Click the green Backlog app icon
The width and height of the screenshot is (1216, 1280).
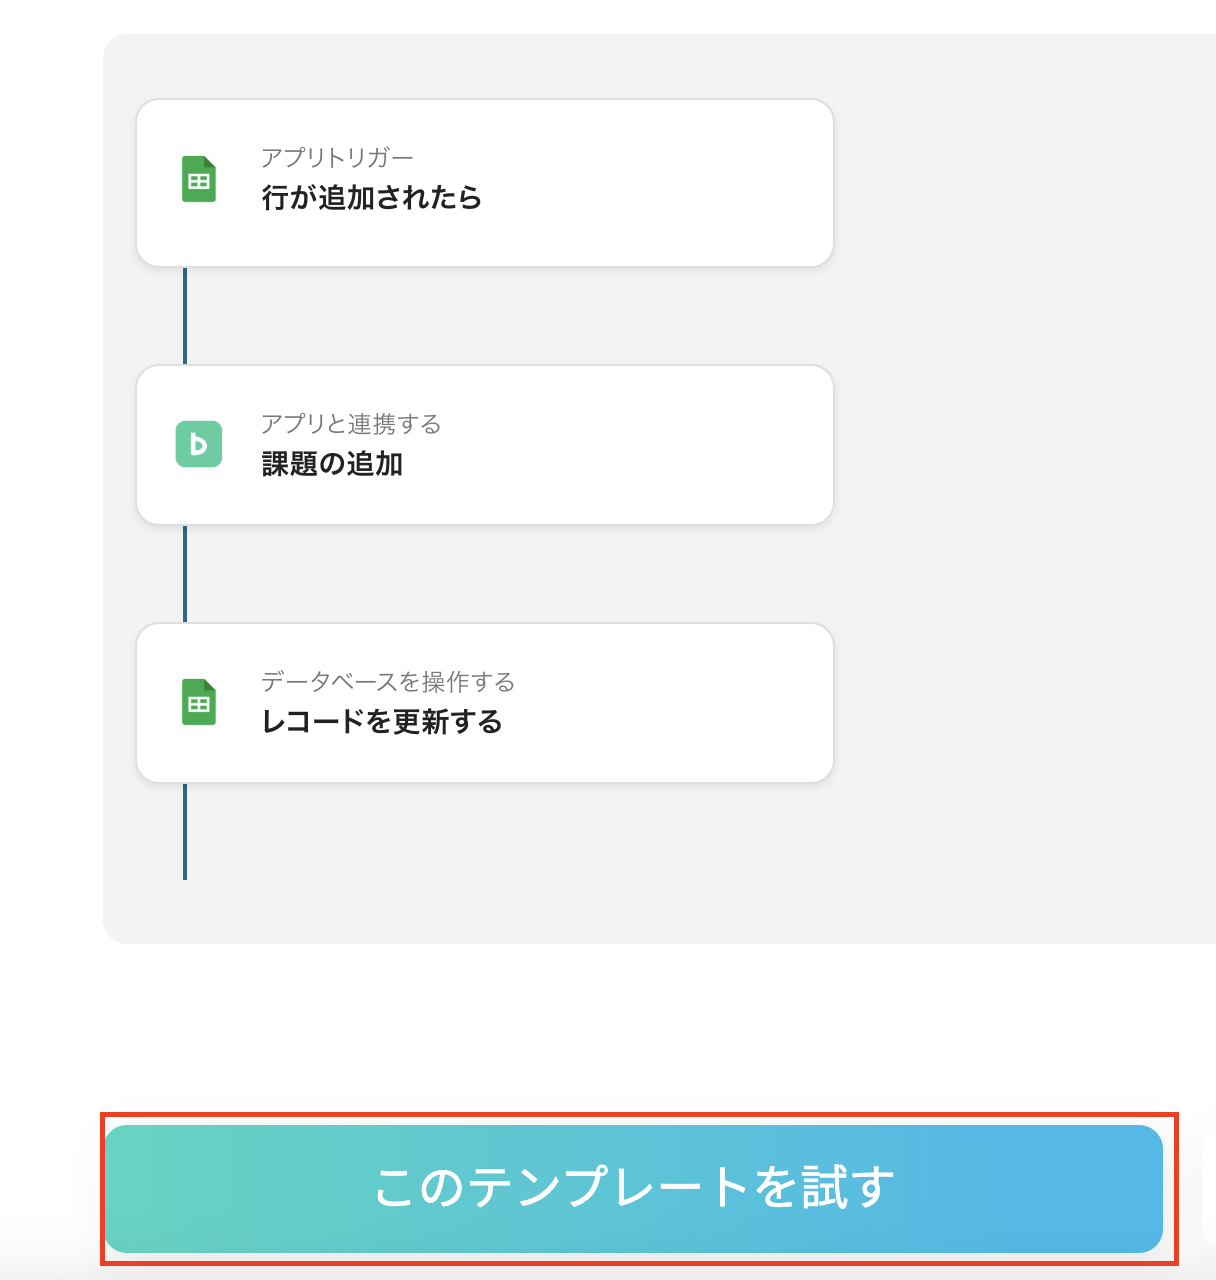199,444
